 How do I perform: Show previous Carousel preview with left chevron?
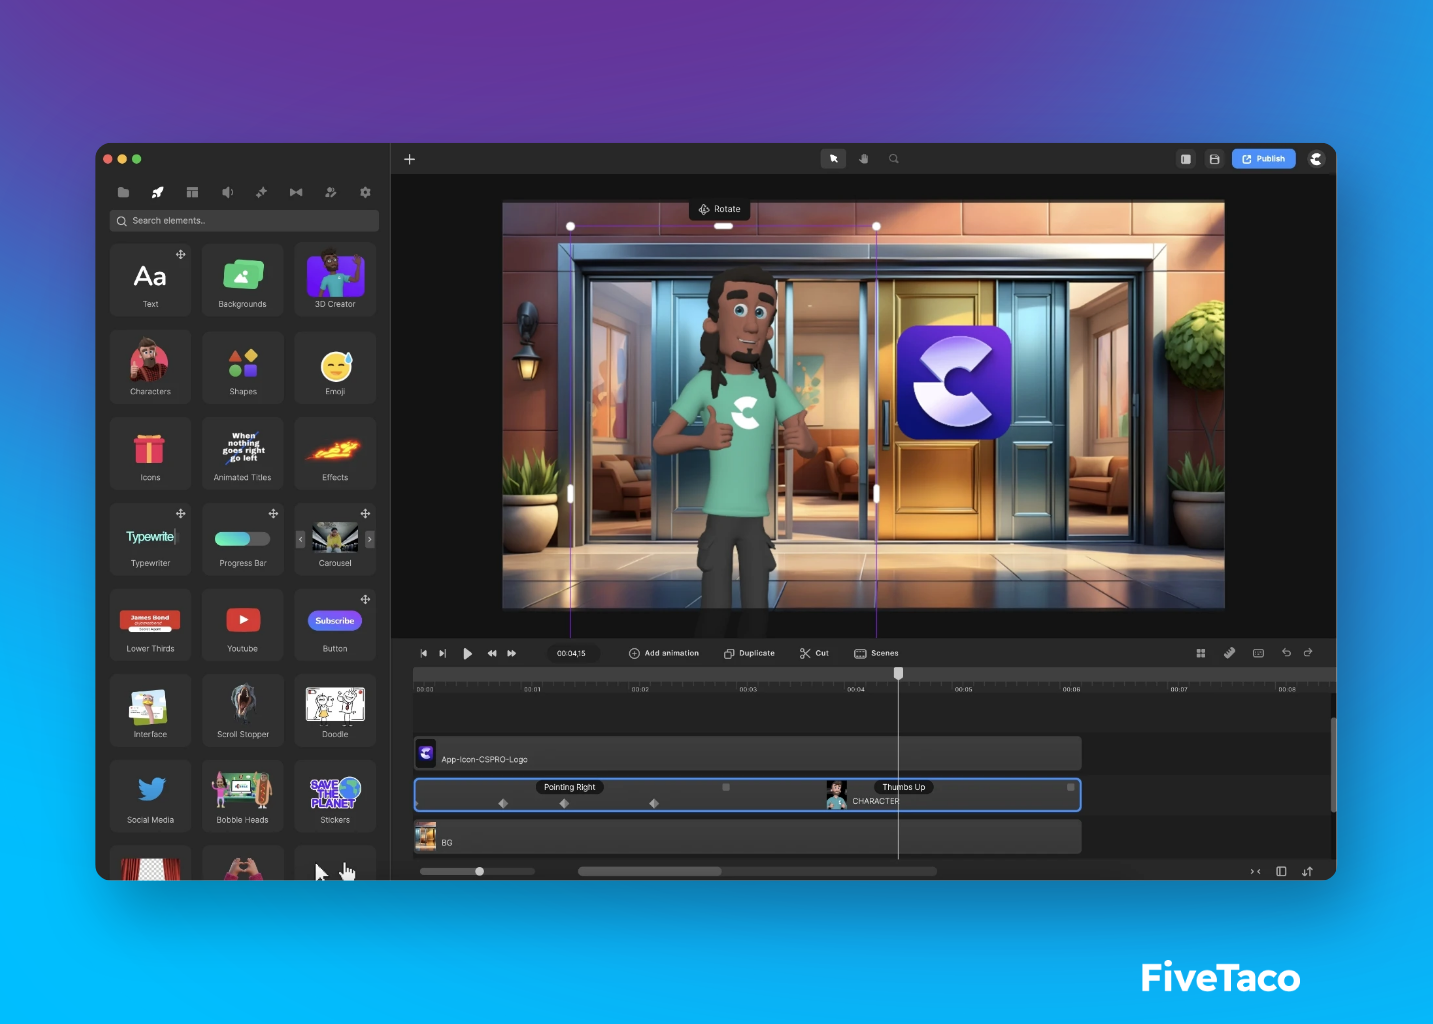click(x=300, y=540)
